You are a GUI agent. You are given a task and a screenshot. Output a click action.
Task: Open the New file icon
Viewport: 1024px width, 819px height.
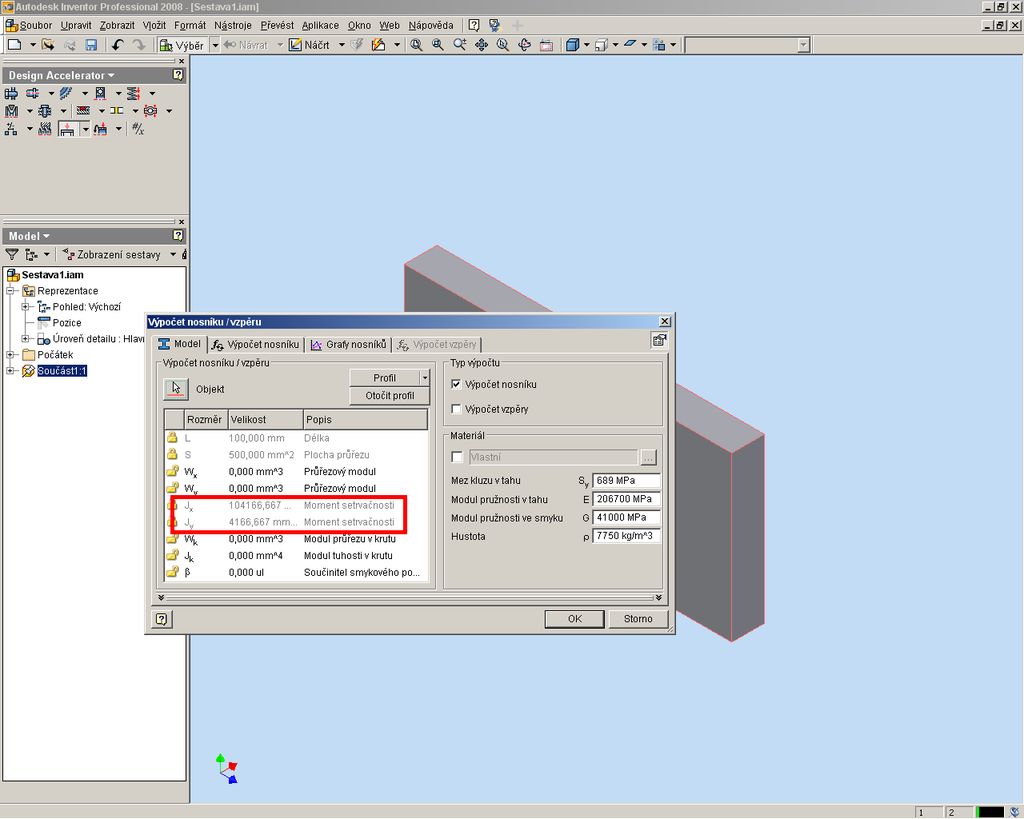[x=14, y=45]
